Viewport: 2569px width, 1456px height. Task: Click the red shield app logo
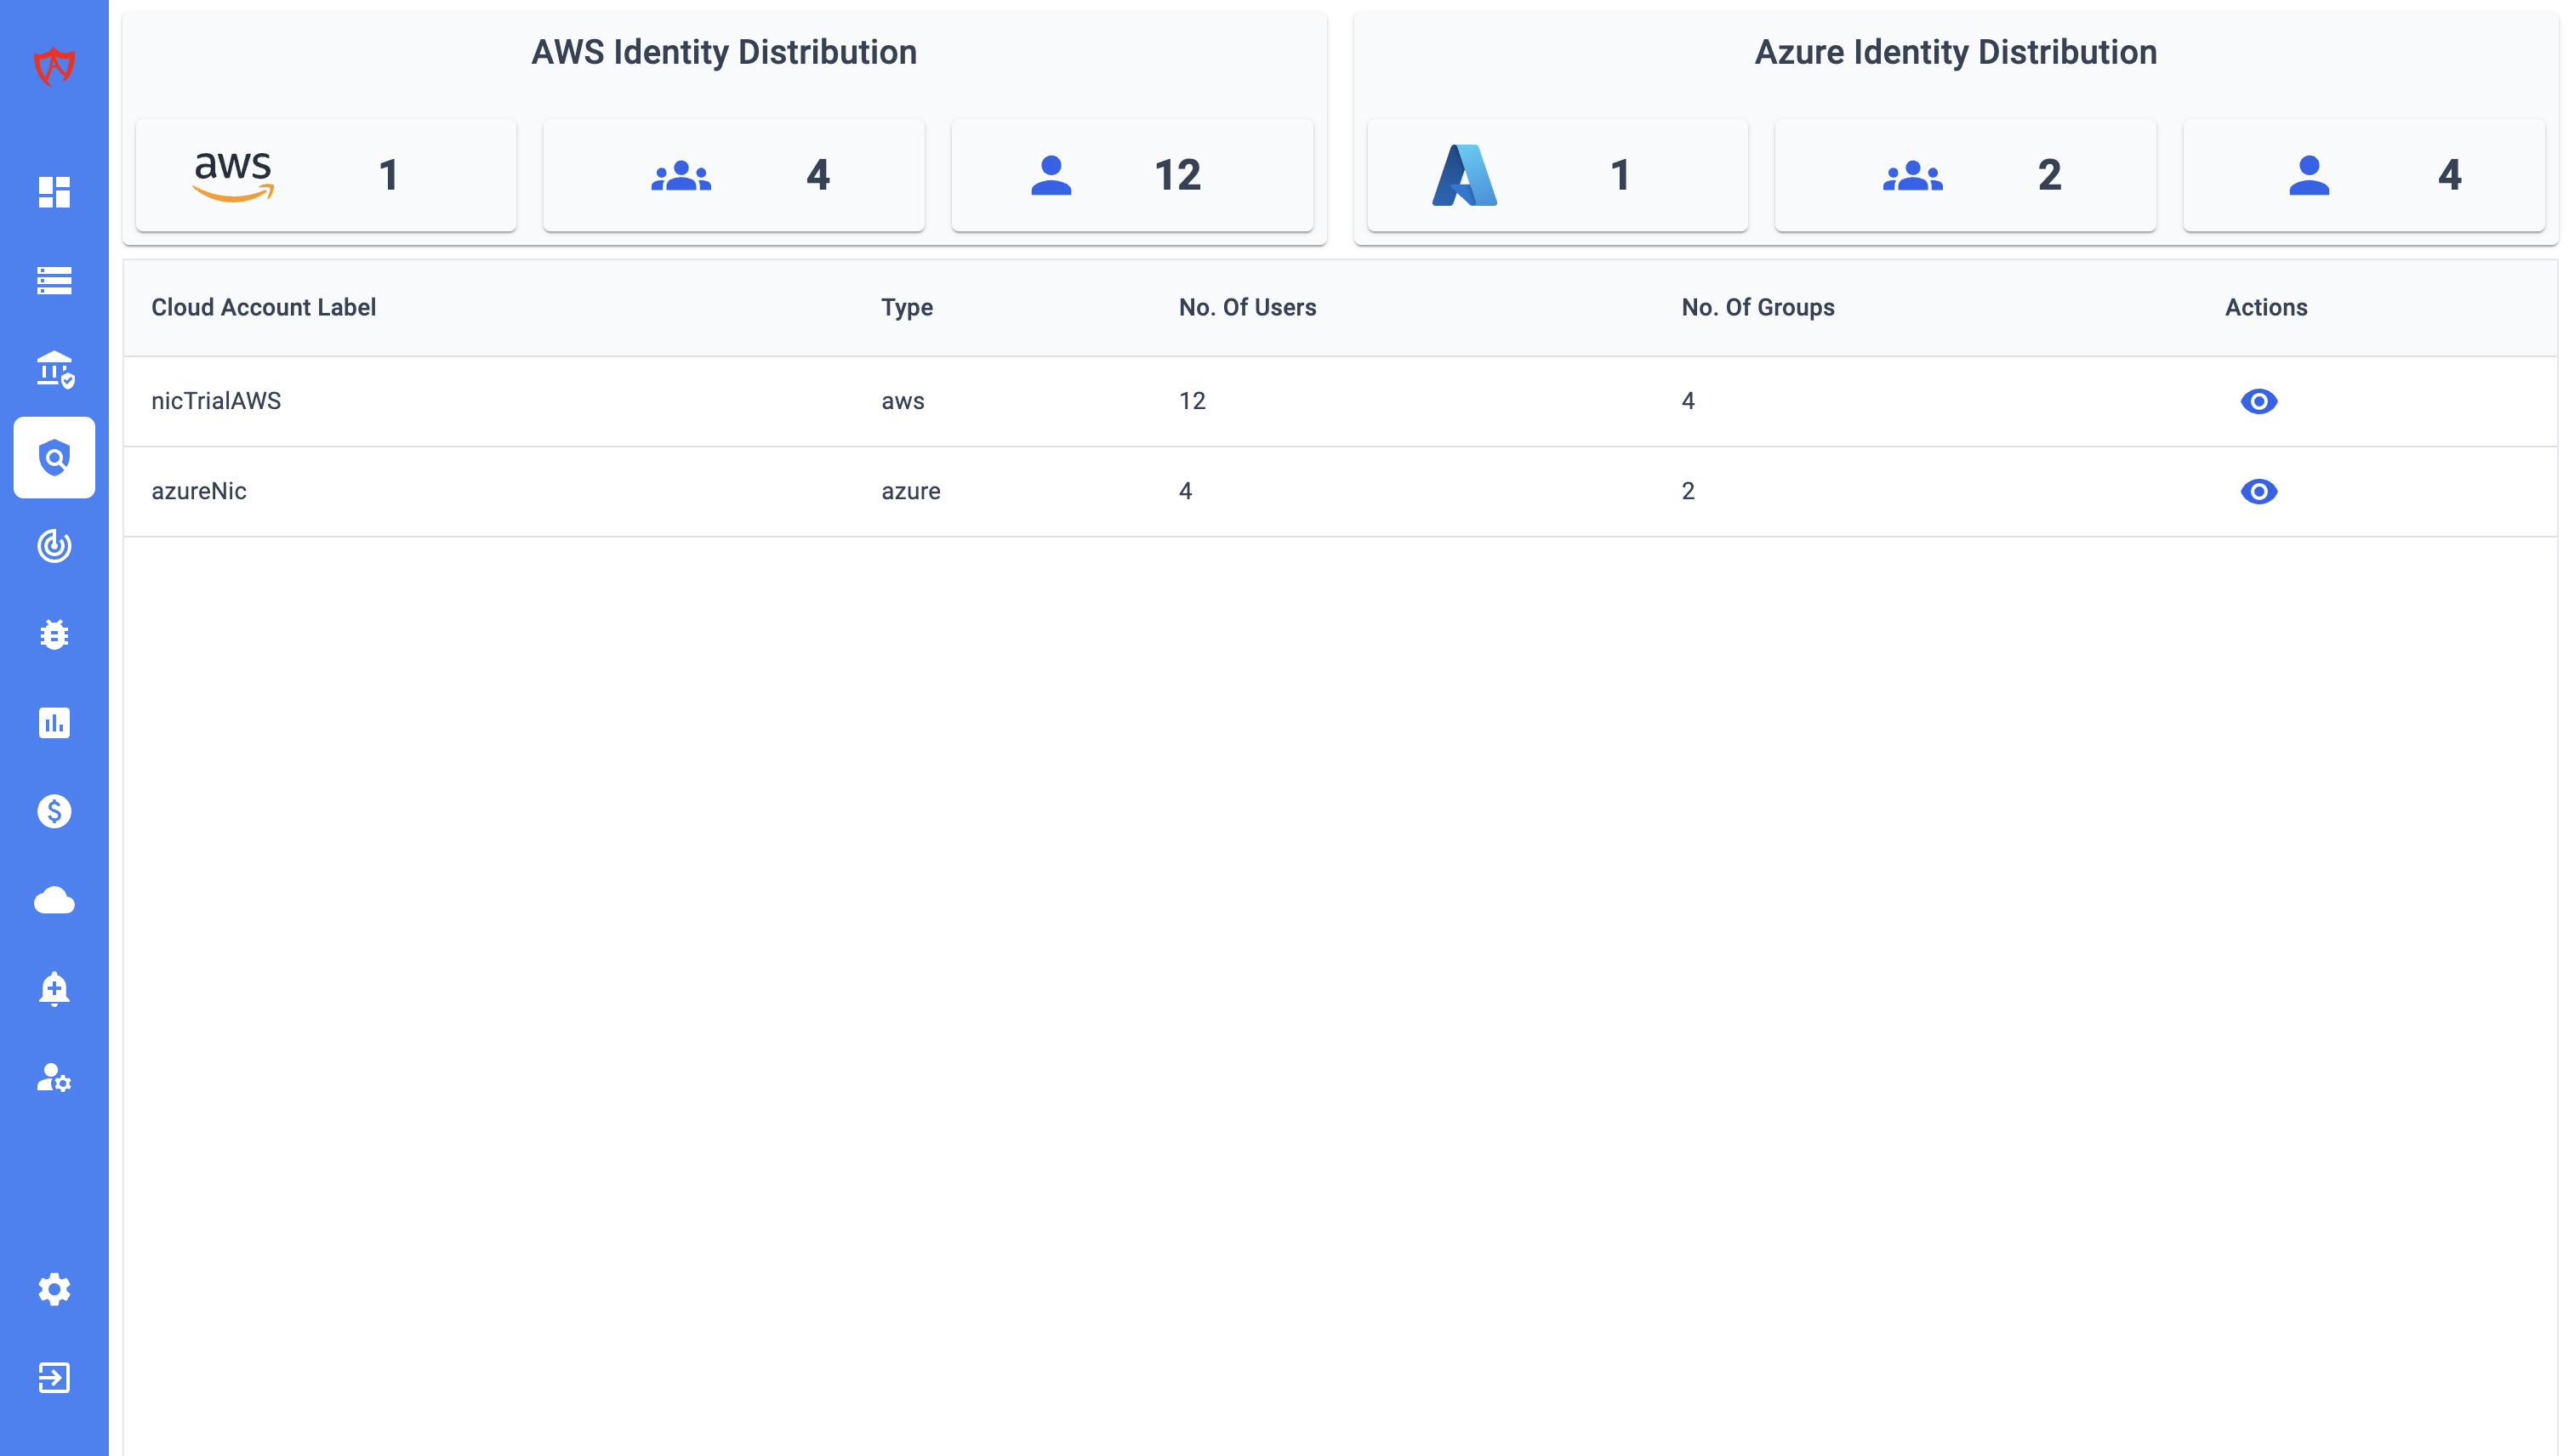pyautogui.click(x=54, y=67)
